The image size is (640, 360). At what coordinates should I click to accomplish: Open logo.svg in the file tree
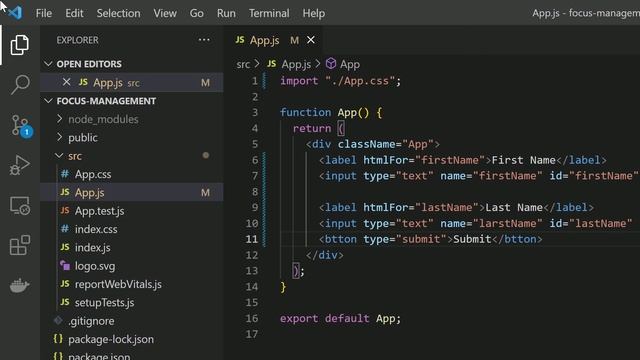coord(95,266)
